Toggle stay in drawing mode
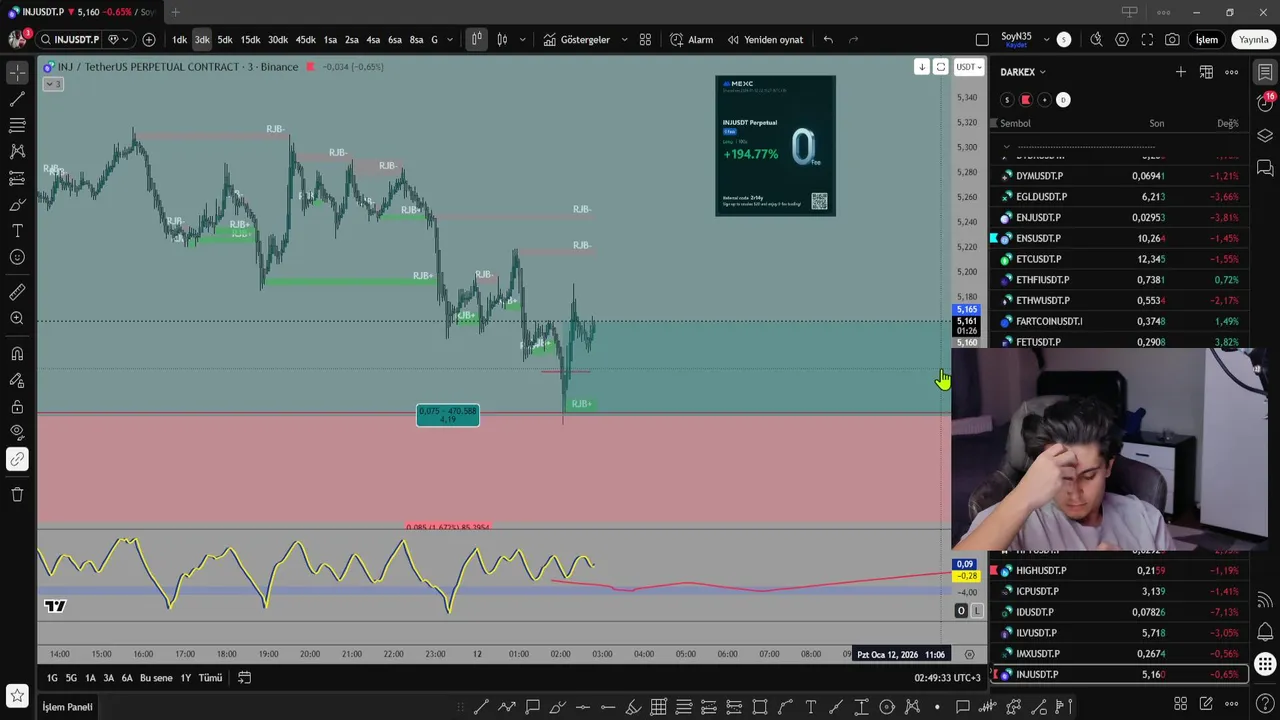The image size is (1280, 720). [x=17, y=380]
